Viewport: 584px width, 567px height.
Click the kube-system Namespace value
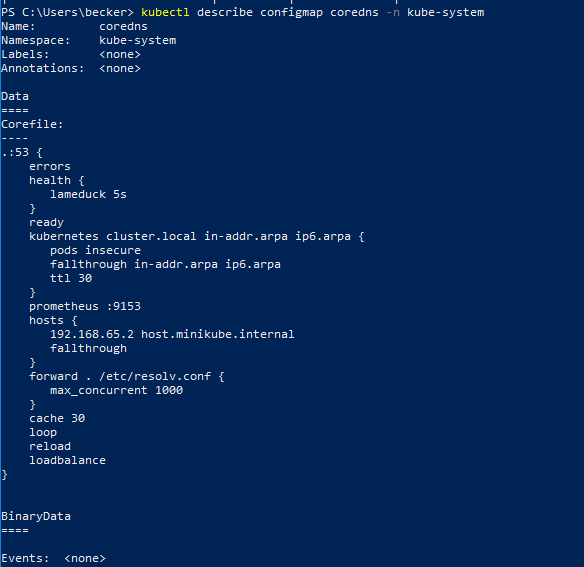point(138,41)
